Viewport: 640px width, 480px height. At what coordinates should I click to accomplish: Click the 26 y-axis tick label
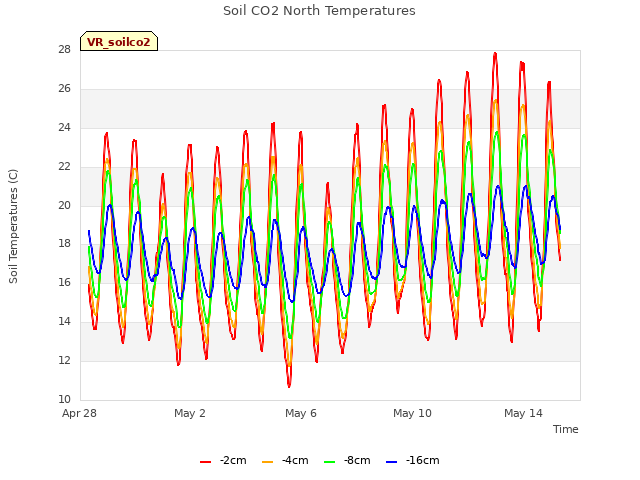point(64,89)
